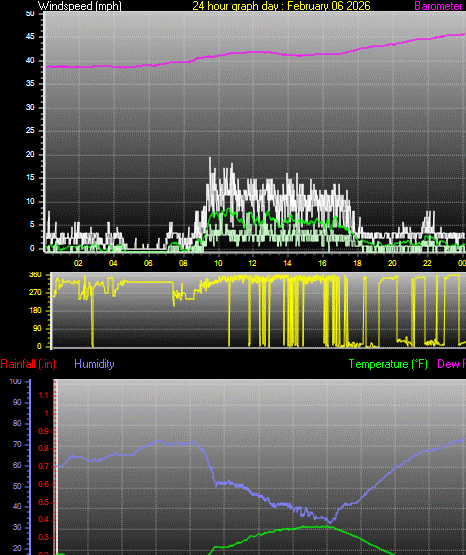Click the '12' hour tick on time axis
The width and height of the screenshot is (466, 555).
[x=252, y=263]
